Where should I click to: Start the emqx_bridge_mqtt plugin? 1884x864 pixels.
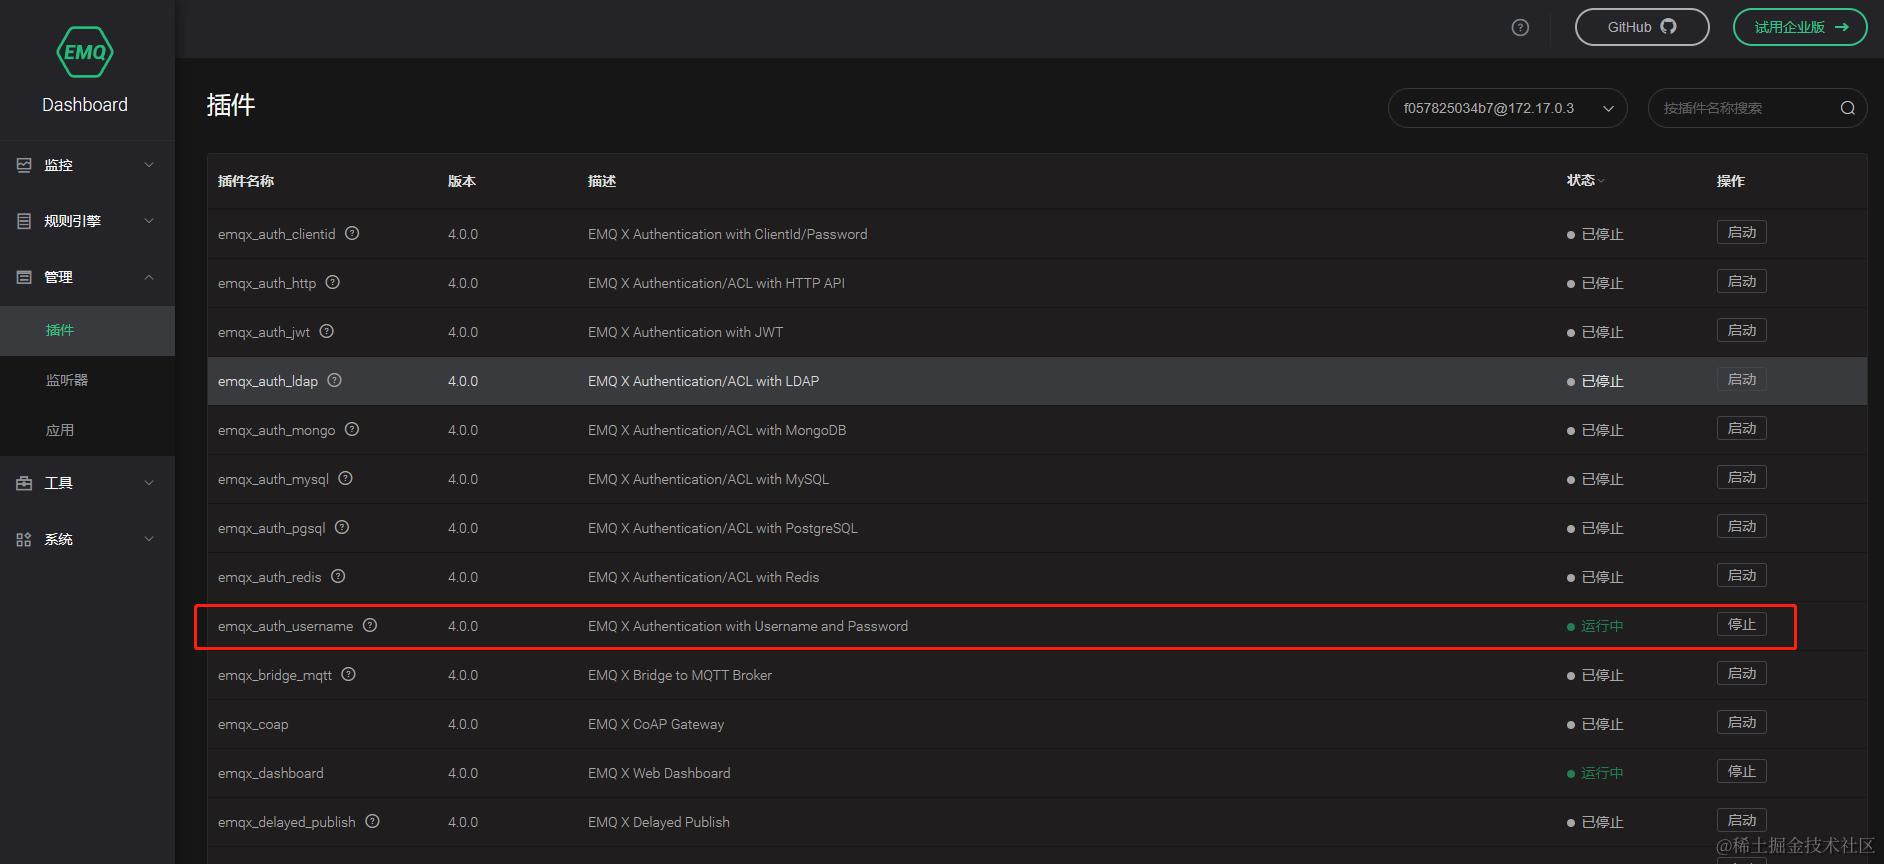pyautogui.click(x=1742, y=673)
